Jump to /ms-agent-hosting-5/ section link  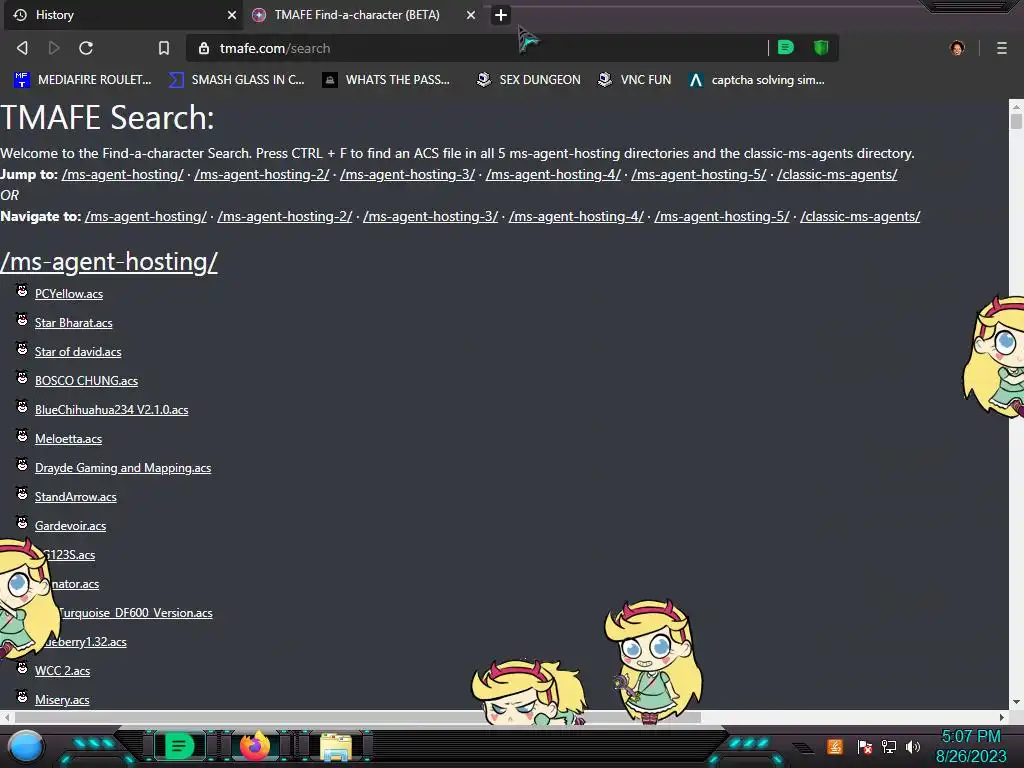click(699, 174)
